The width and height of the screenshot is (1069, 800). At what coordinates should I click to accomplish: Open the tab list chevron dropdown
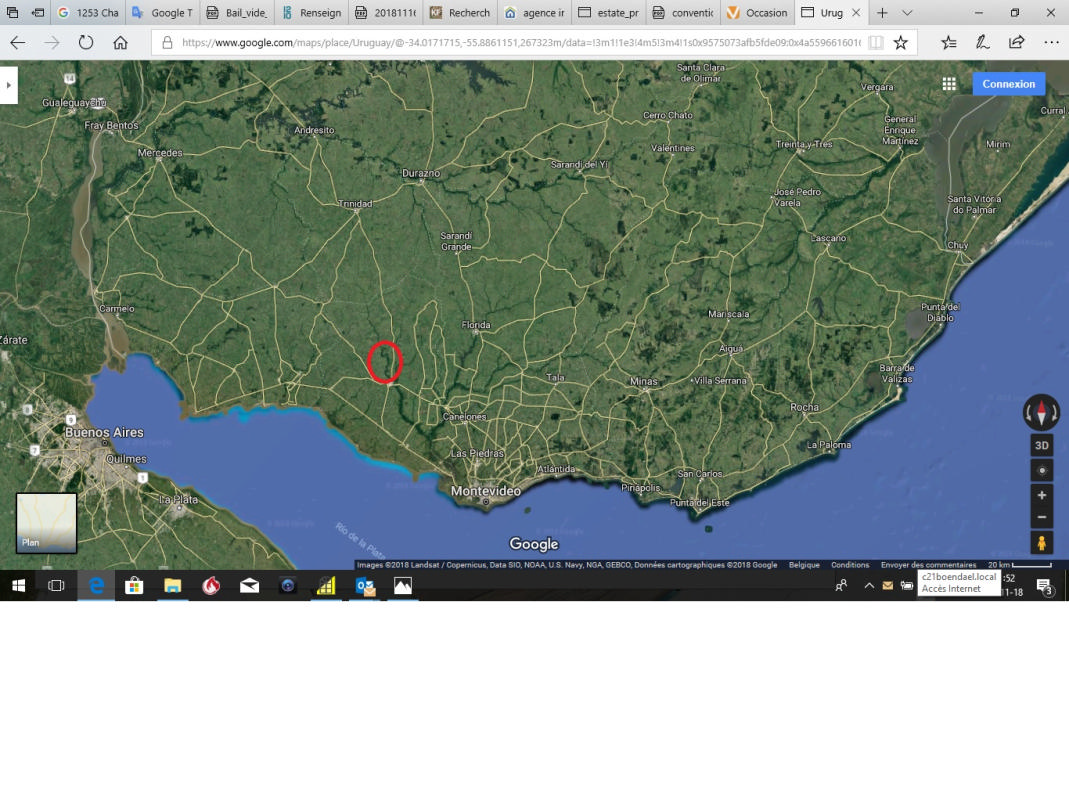[x=907, y=13]
